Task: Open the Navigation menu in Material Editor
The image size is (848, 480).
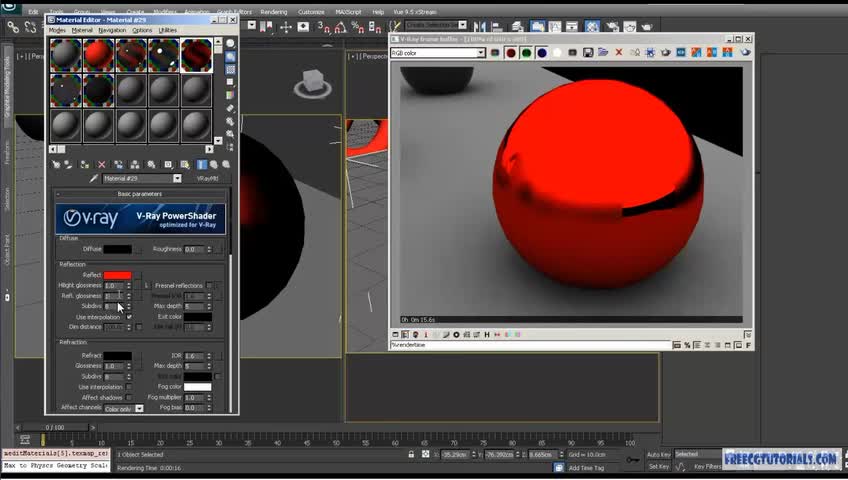Action: tap(112, 30)
